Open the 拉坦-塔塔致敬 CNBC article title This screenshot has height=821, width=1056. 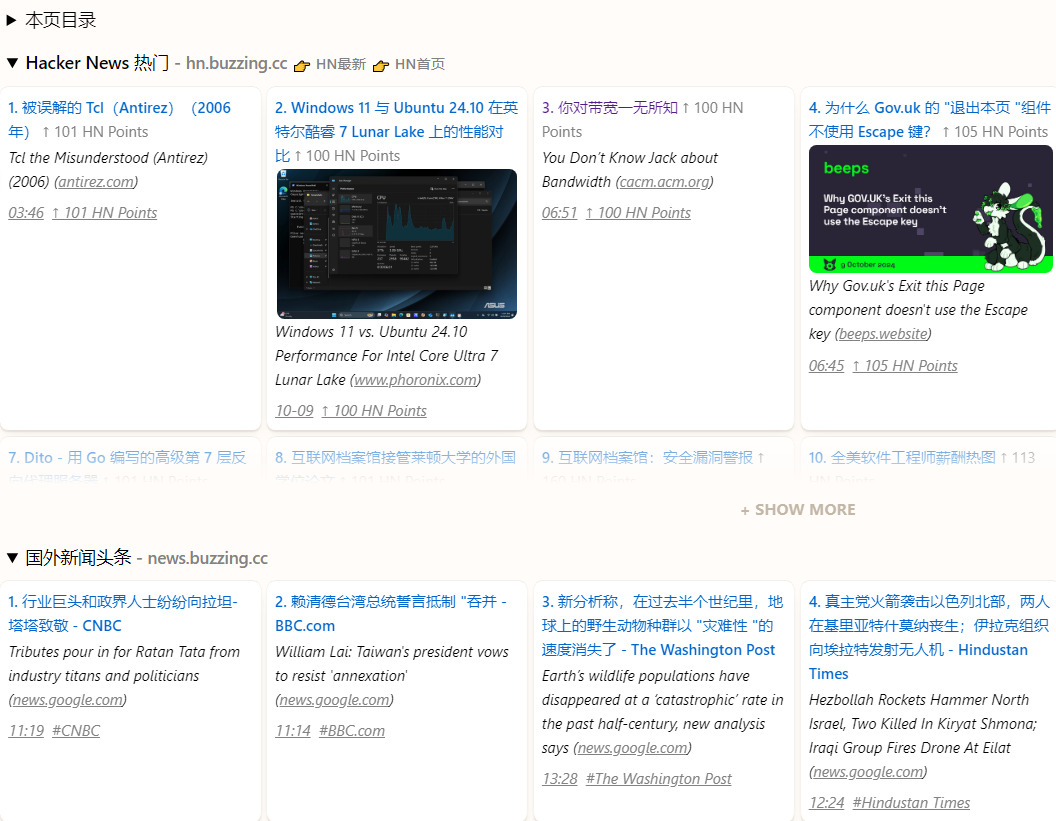click(123, 614)
